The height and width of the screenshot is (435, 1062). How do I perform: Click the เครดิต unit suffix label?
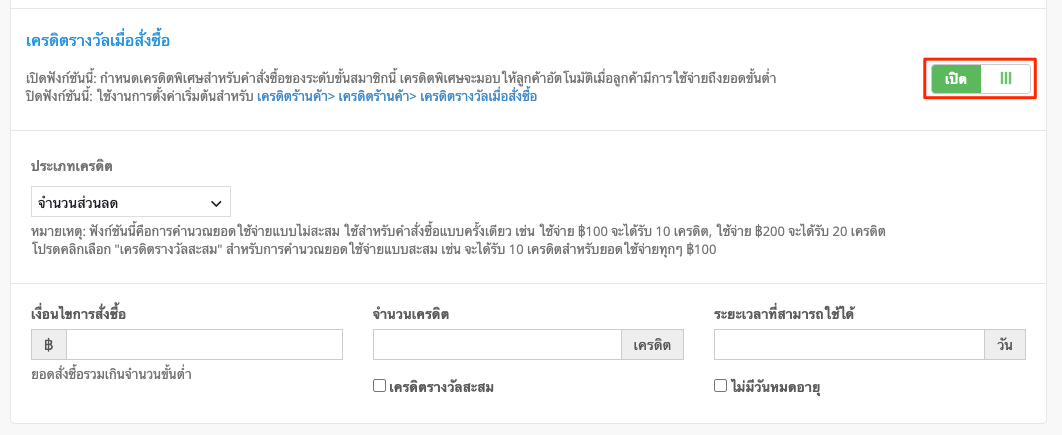(x=652, y=345)
